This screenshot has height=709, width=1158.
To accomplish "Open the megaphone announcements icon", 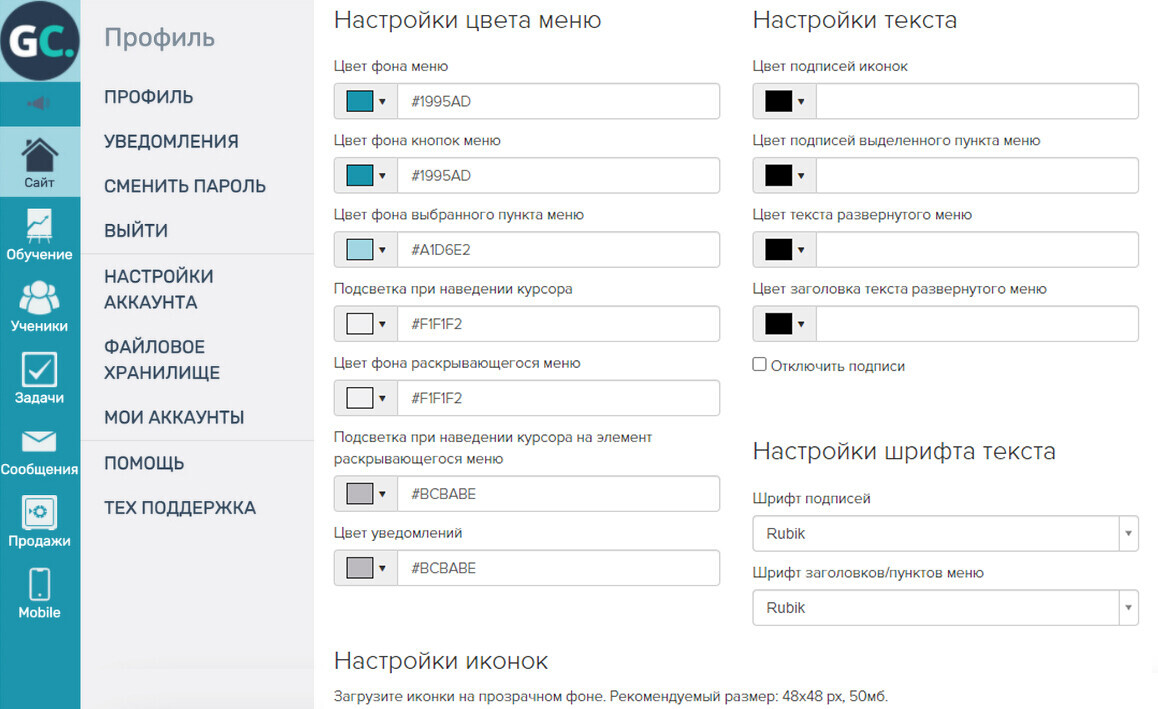I will pyautogui.click(x=39, y=103).
